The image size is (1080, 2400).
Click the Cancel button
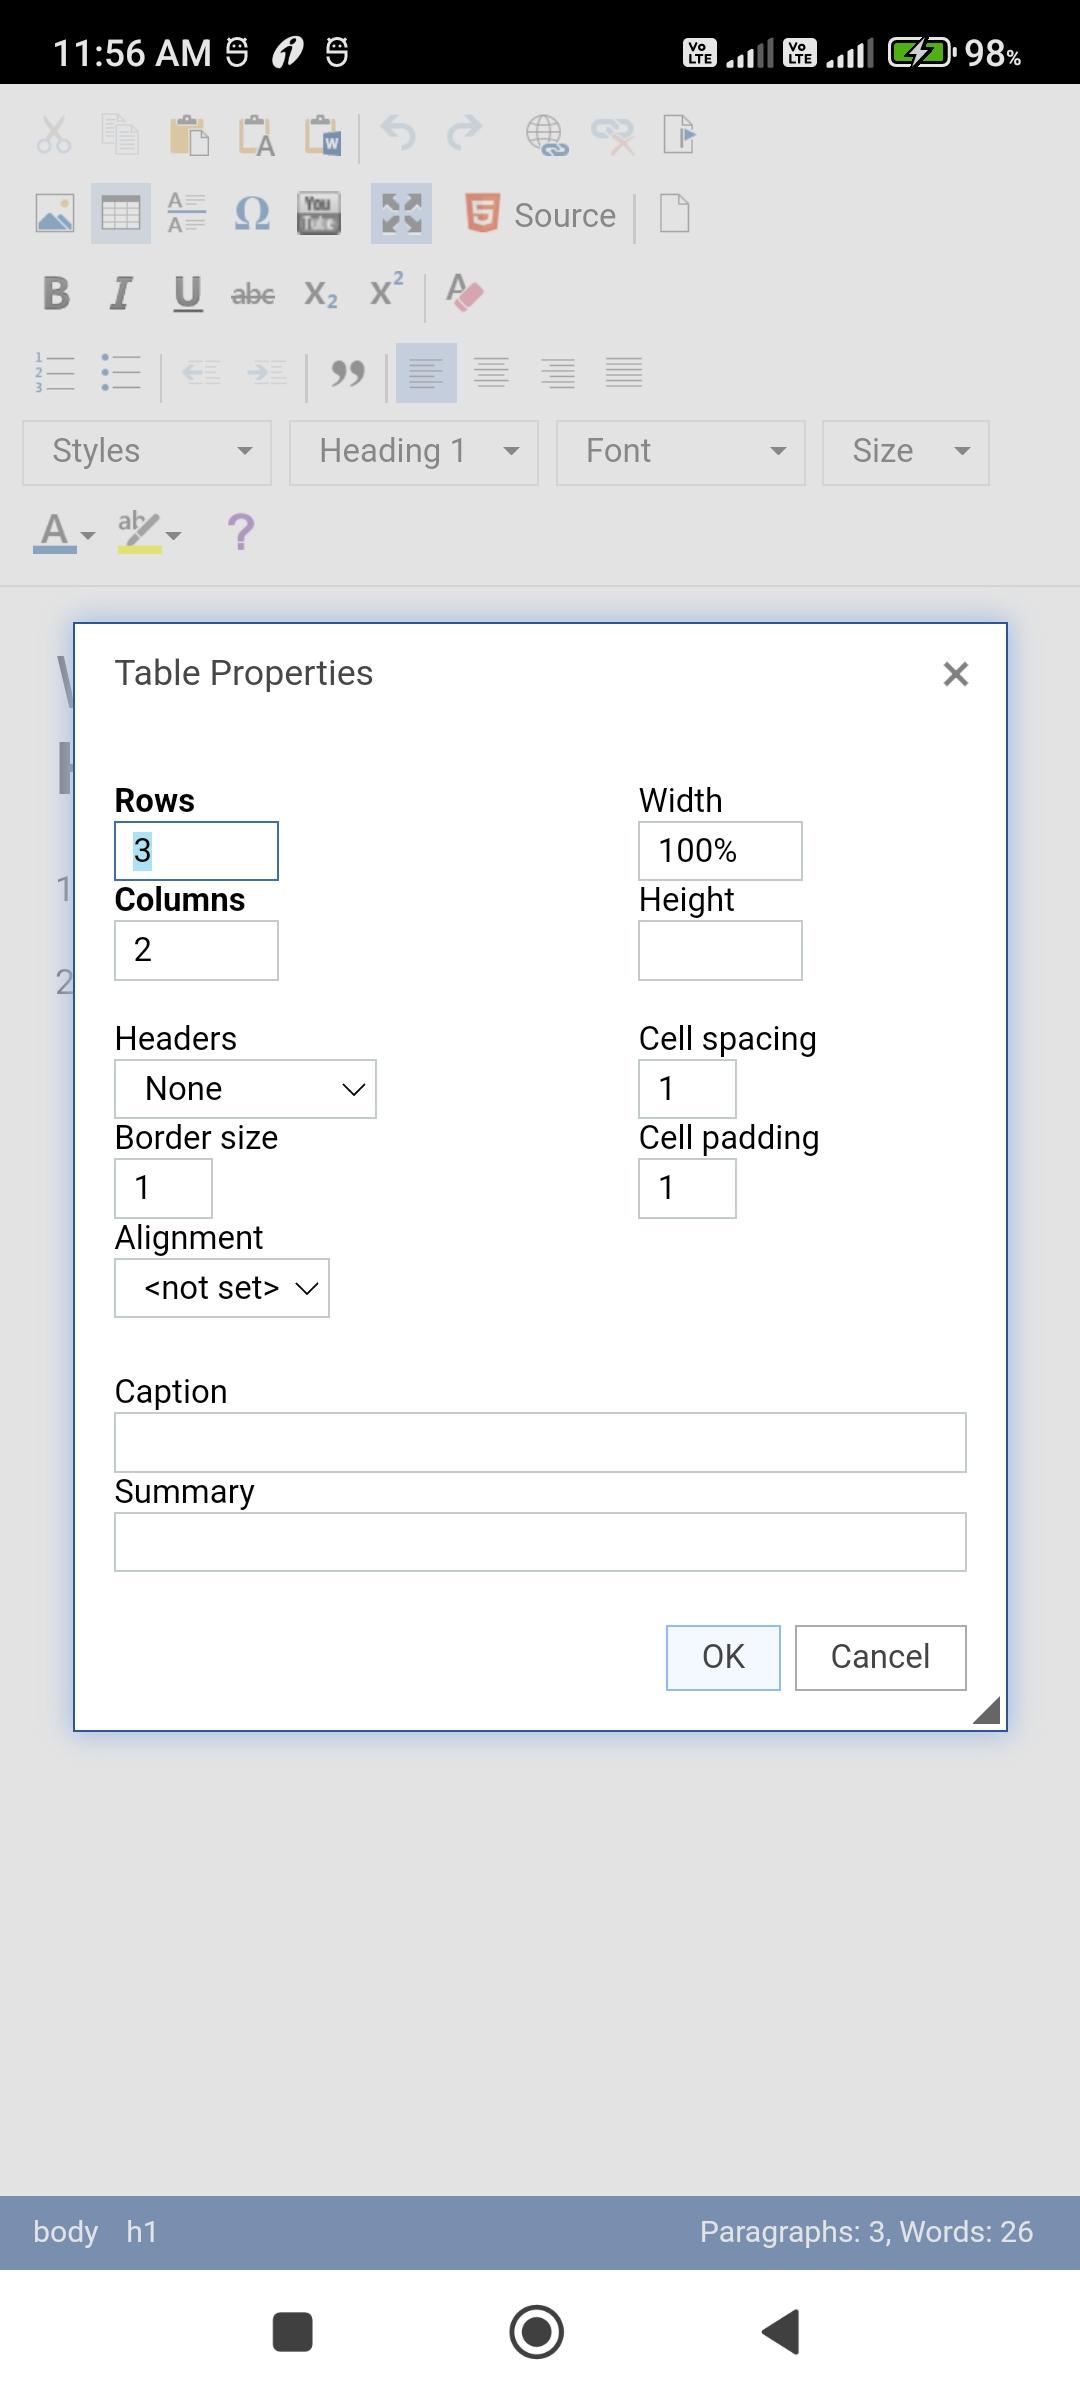point(881,1657)
